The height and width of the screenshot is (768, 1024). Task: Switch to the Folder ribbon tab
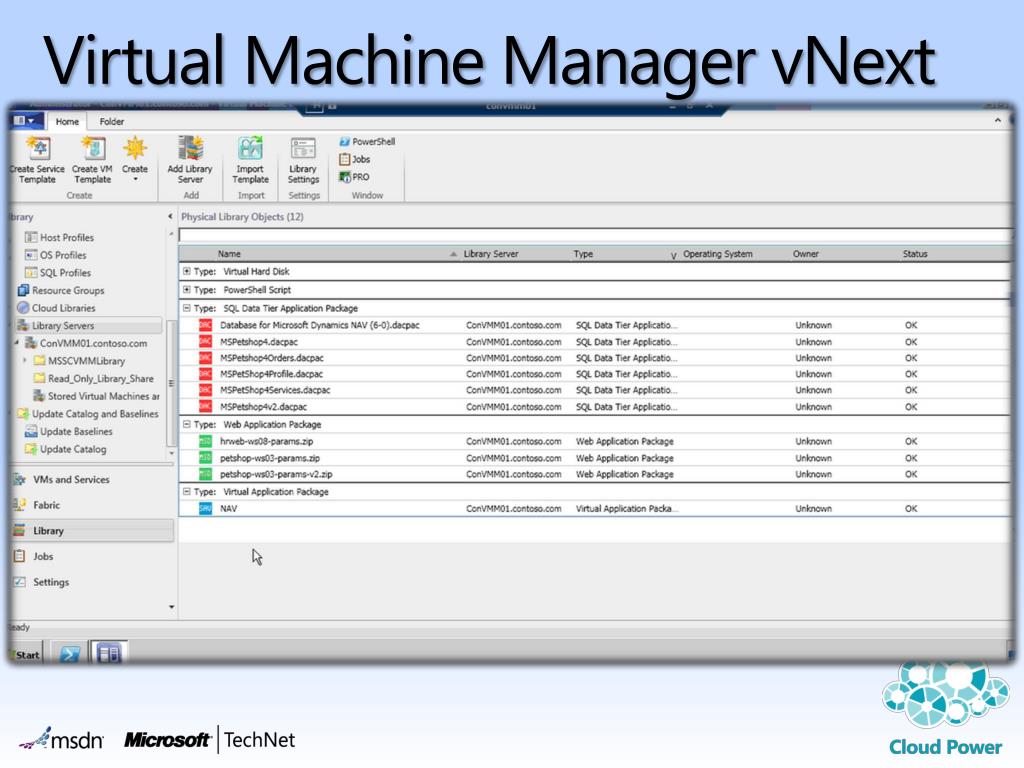point(112,121)
